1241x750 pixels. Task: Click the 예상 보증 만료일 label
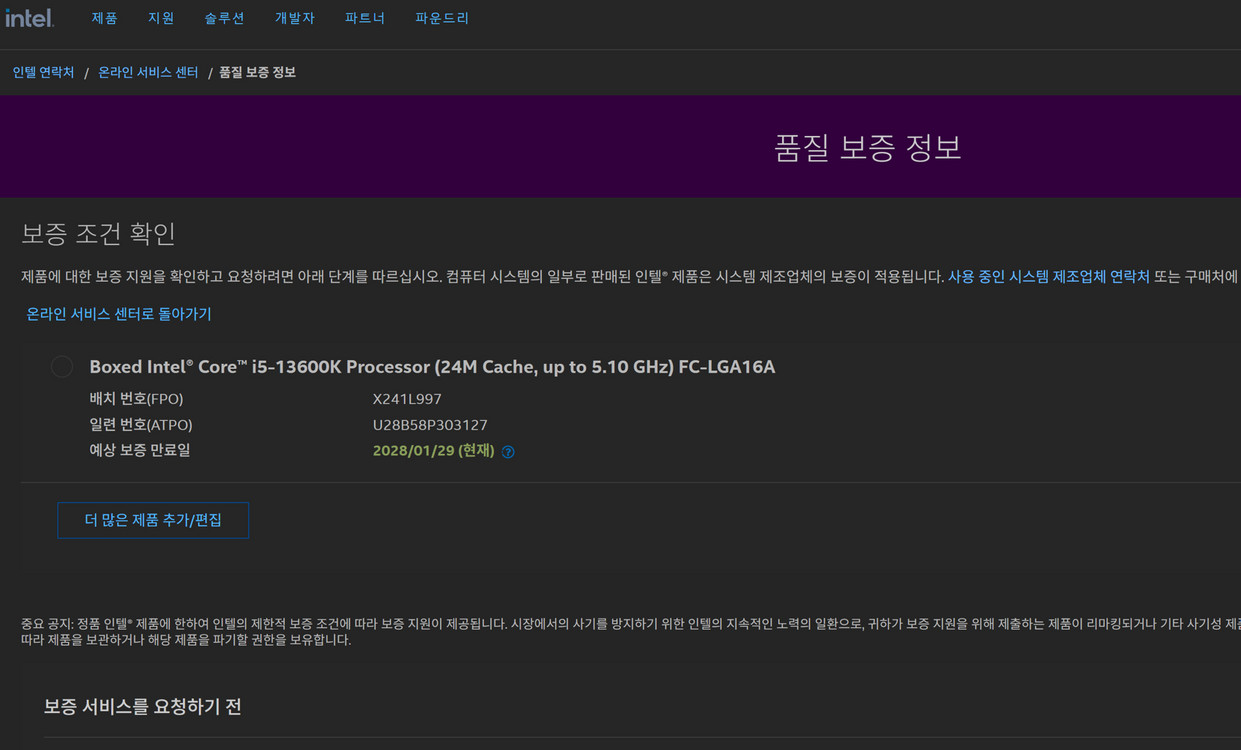140,451
